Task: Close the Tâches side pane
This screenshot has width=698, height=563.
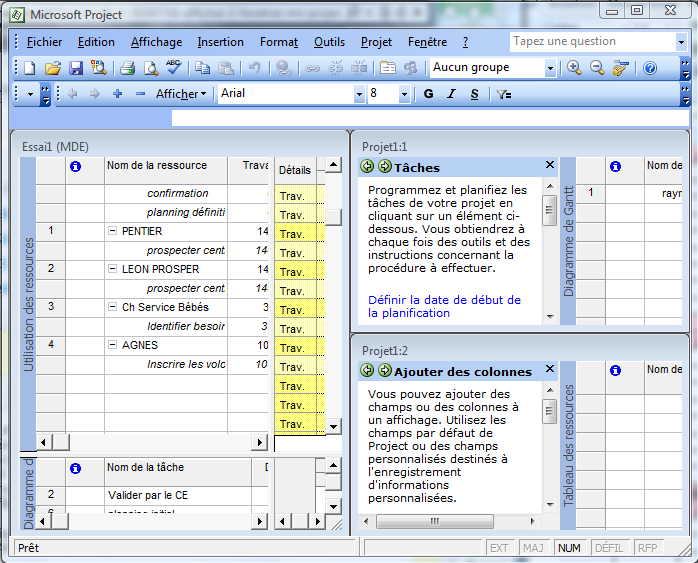Action: [550, 165]
